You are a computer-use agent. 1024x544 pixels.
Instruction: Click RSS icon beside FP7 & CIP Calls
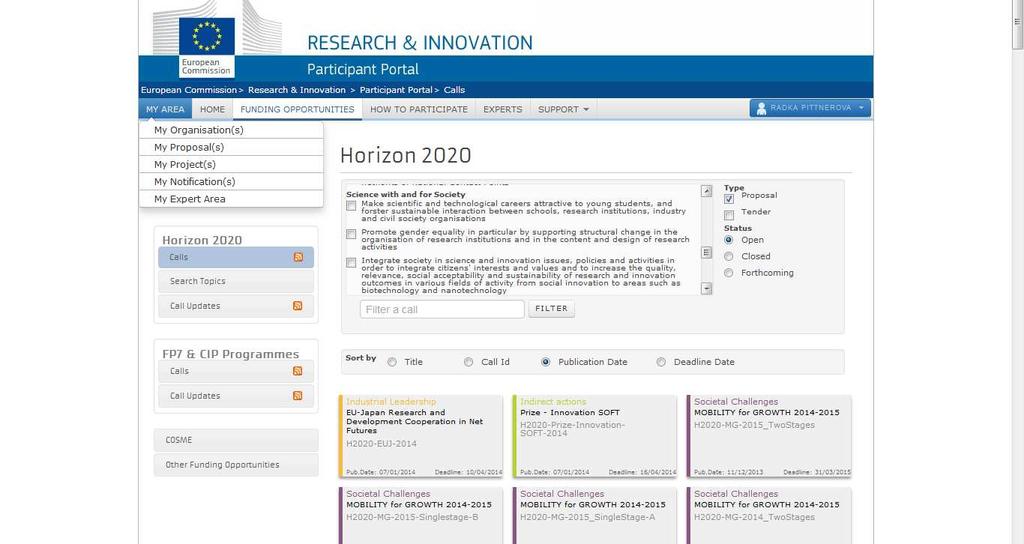point(298,371)
